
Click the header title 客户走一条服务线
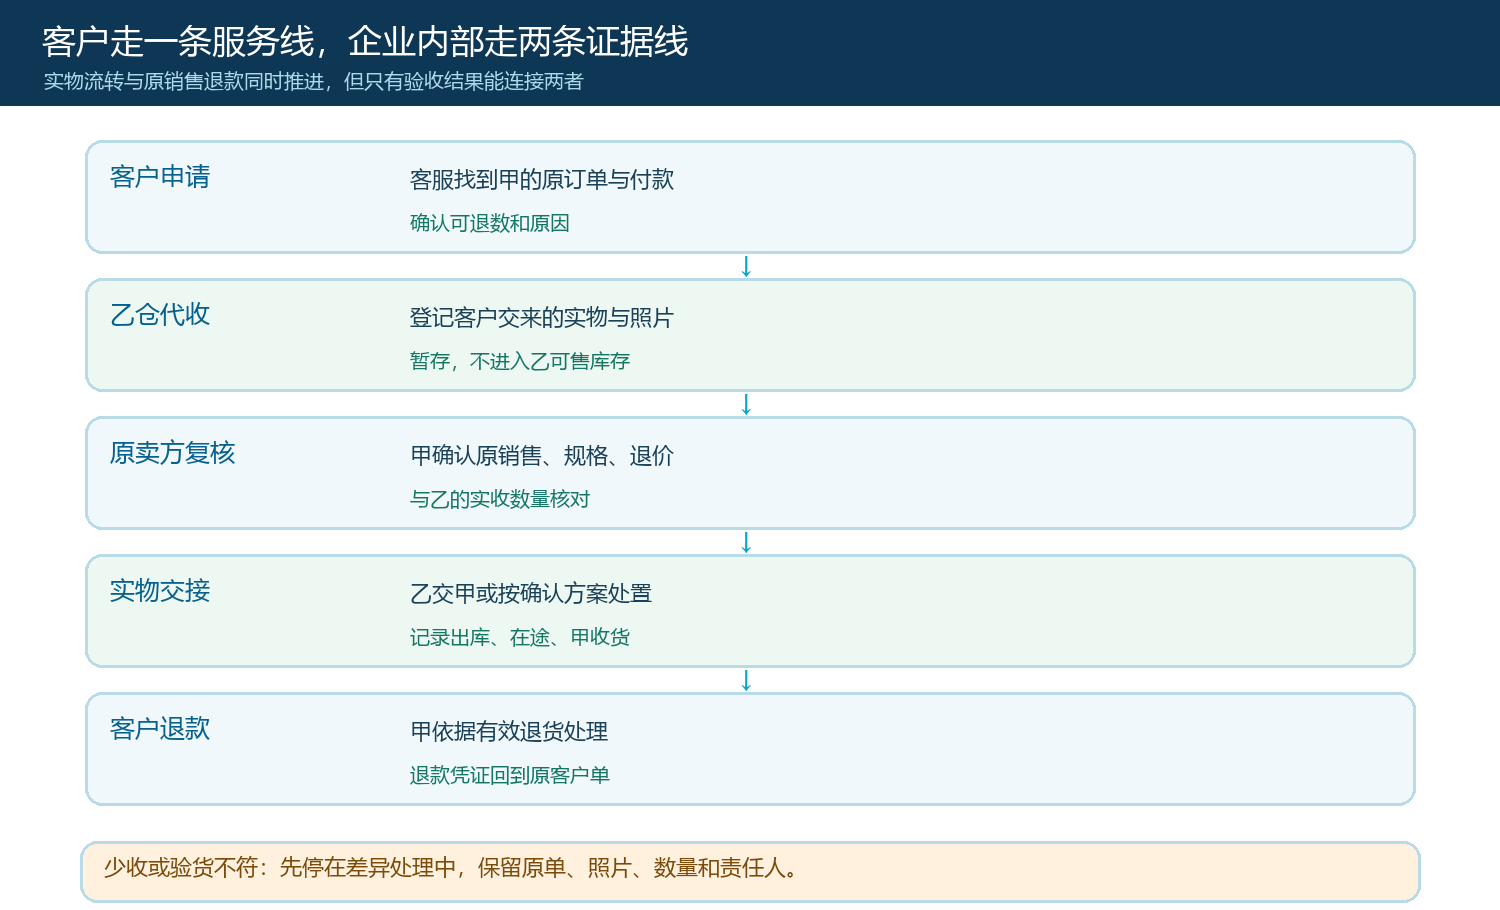click(x=177, y=42)
